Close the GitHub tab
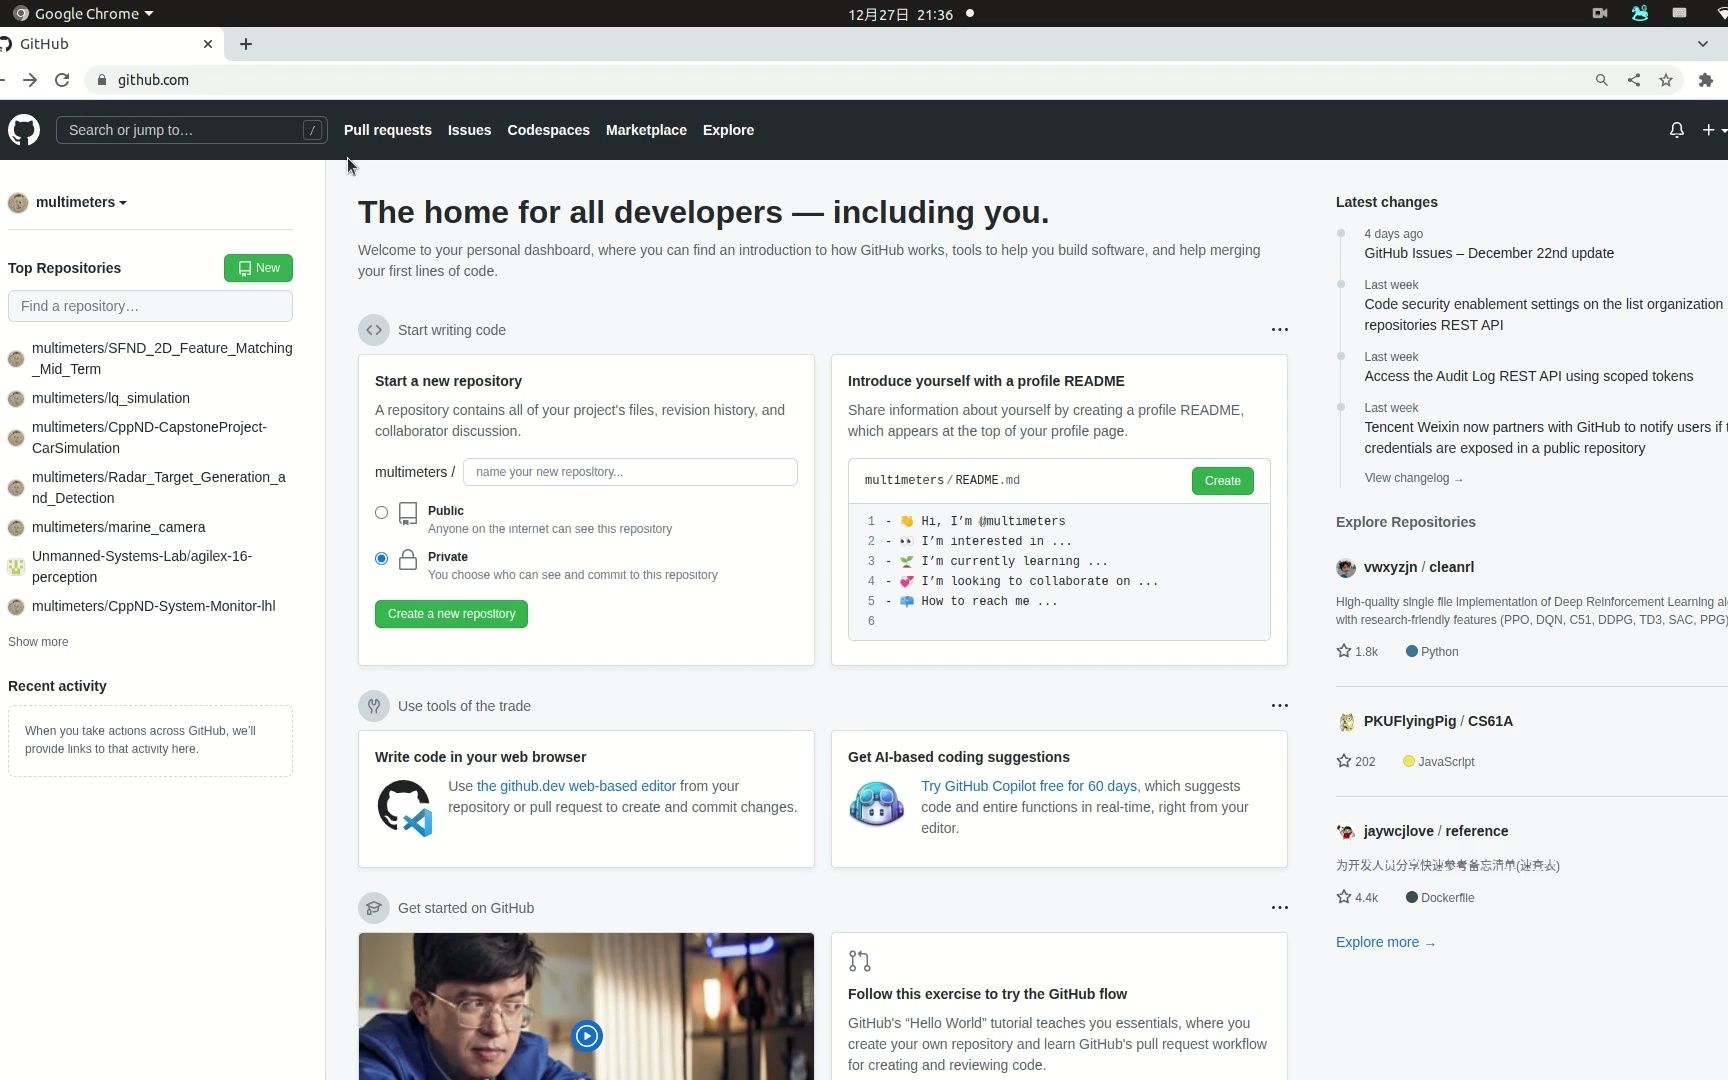Screen dimensions: 1728x1080 [x=208, y=44]
